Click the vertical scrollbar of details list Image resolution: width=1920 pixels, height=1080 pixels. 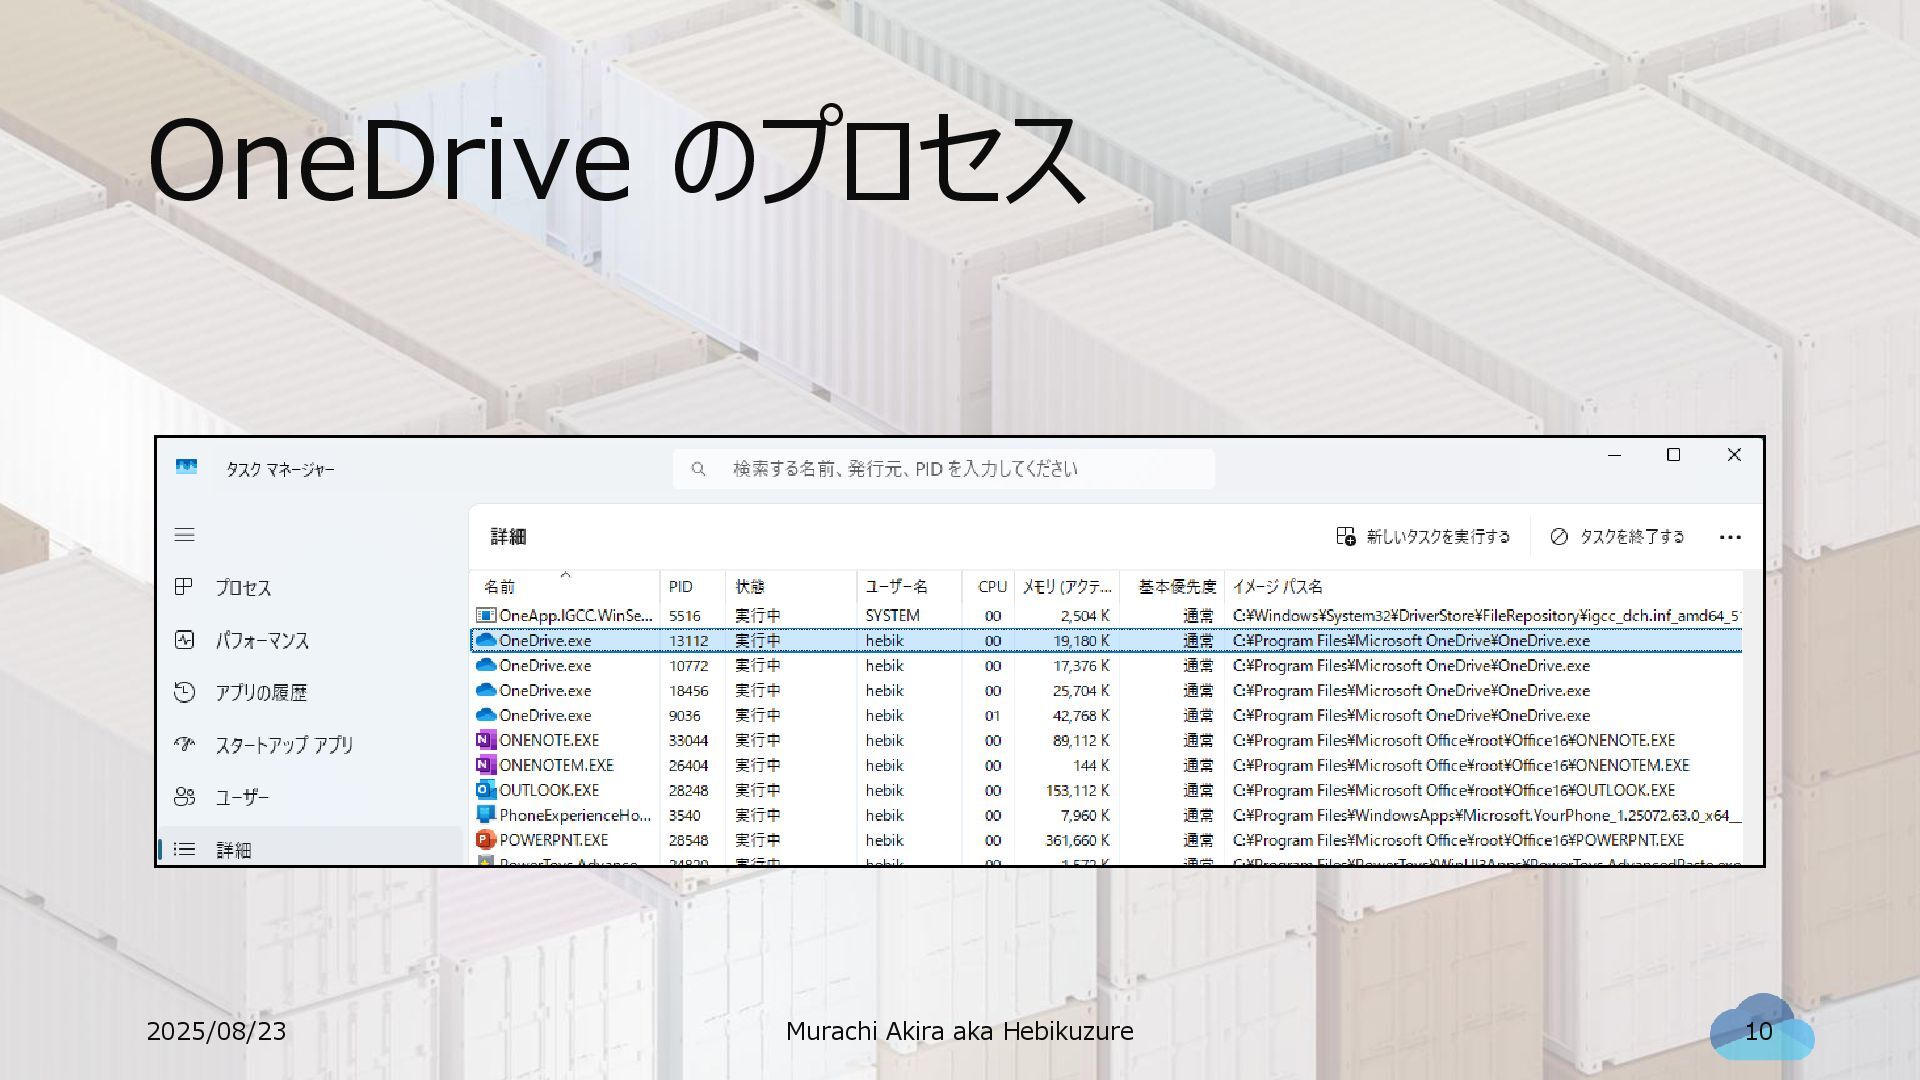(x=1752, y=718)
